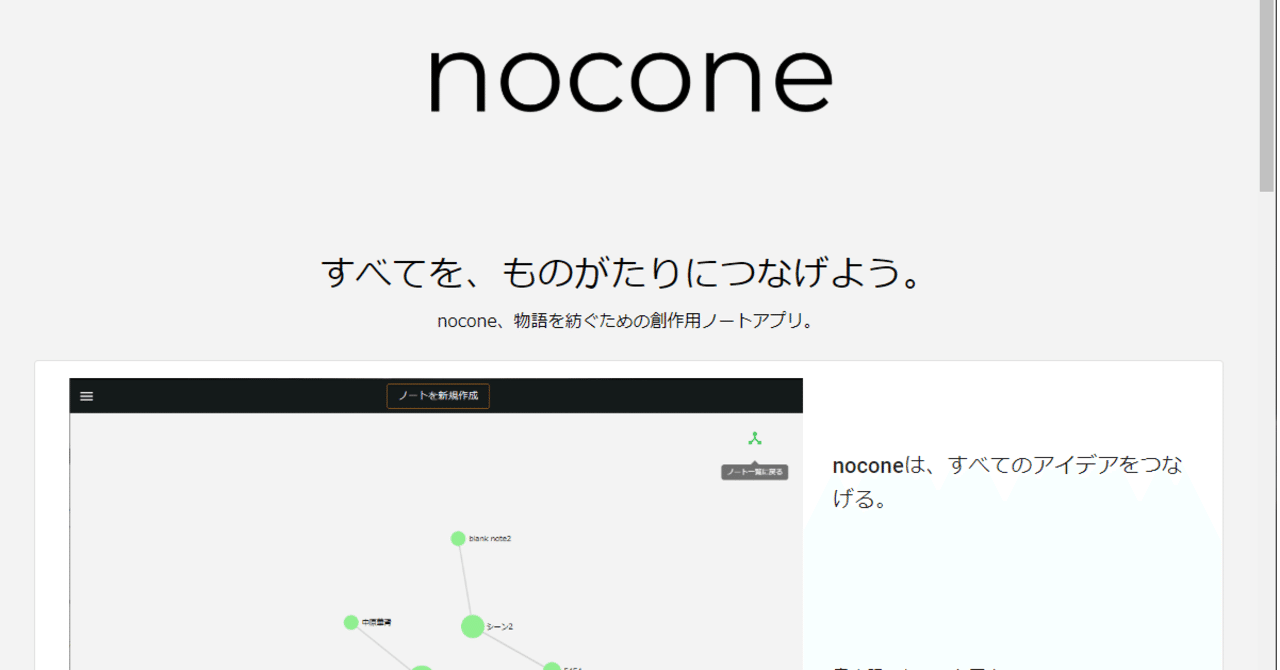
Task: Select the シーン2 node circle
Action: point(473,626)
